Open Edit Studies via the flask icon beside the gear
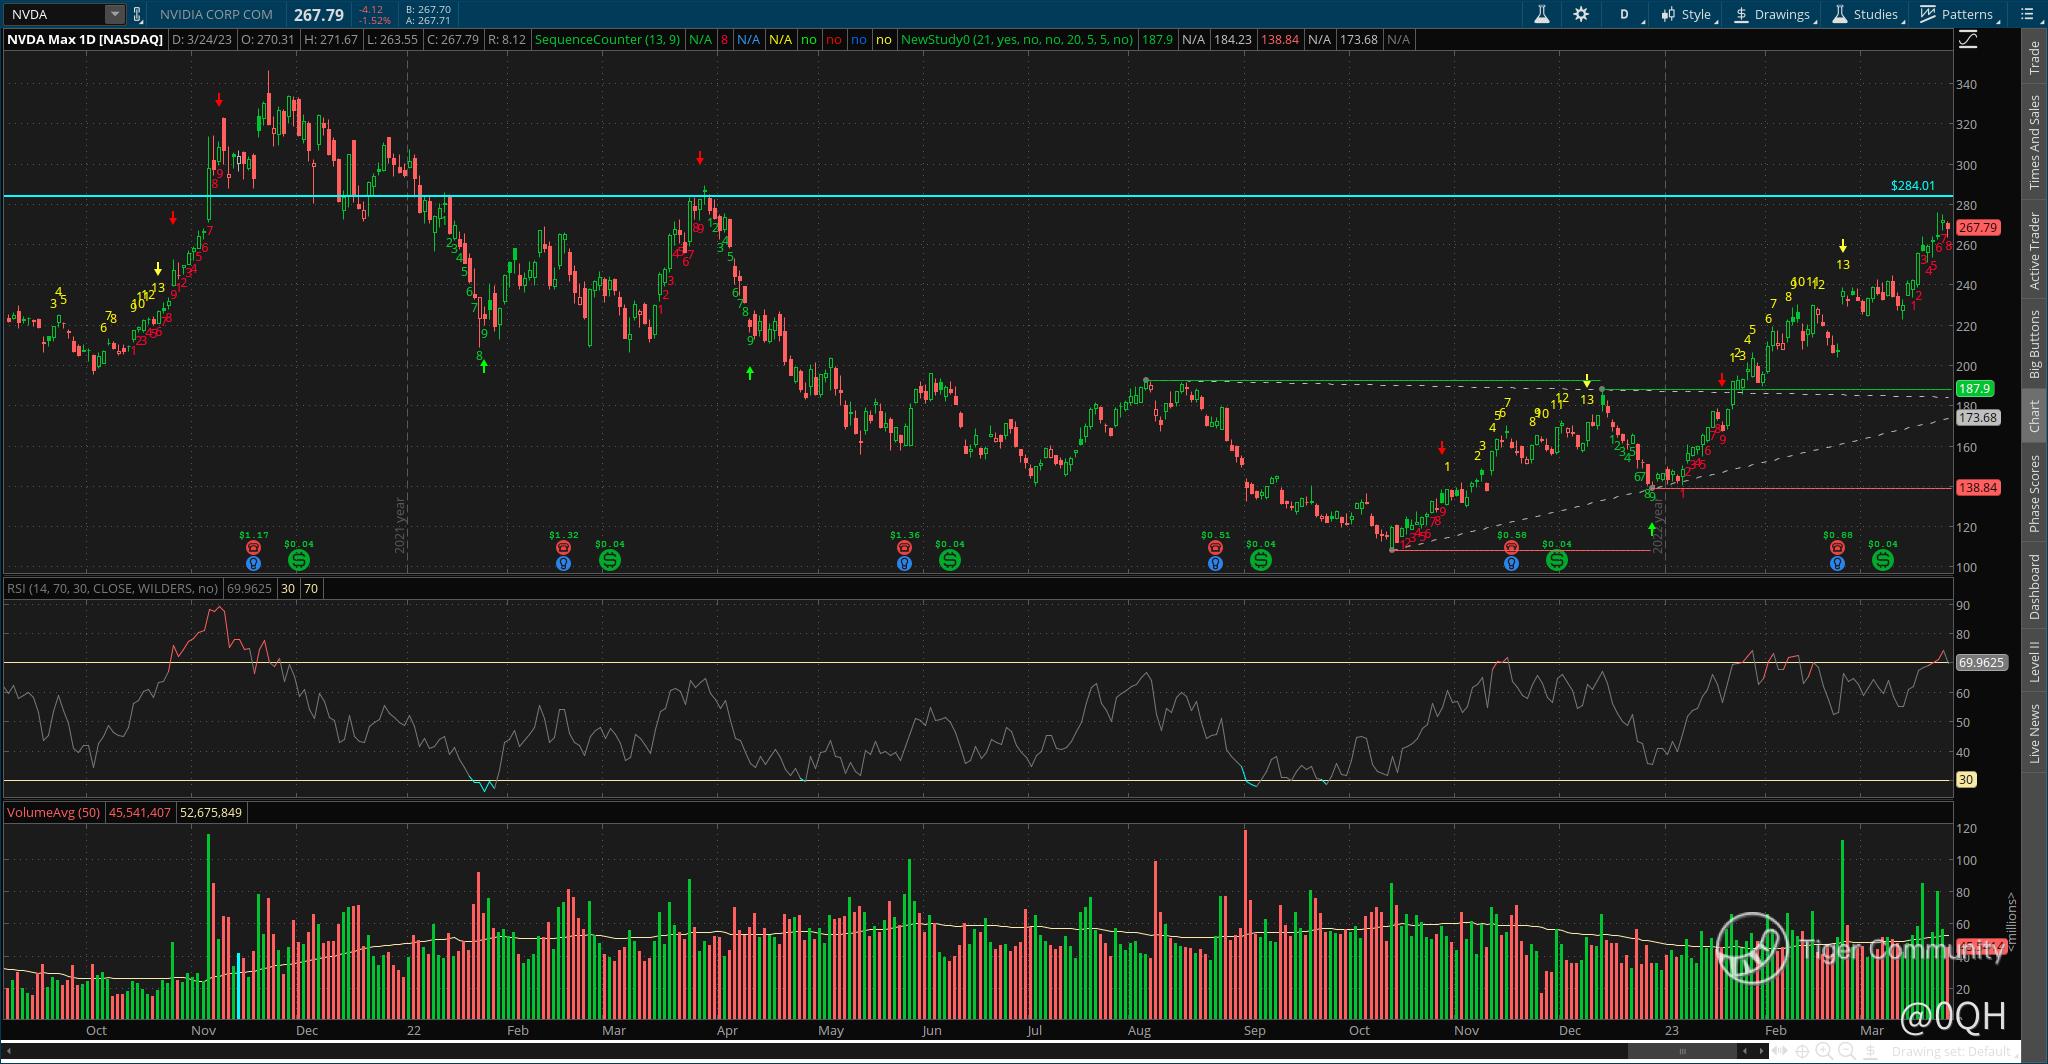The height and width of the screenshot is (1064, 2048). (1541, 14)
